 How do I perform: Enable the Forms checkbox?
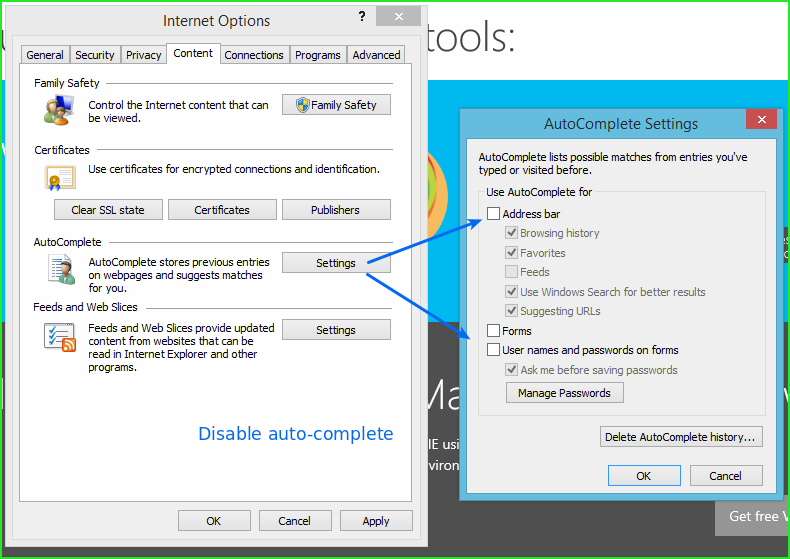point(493,331)
